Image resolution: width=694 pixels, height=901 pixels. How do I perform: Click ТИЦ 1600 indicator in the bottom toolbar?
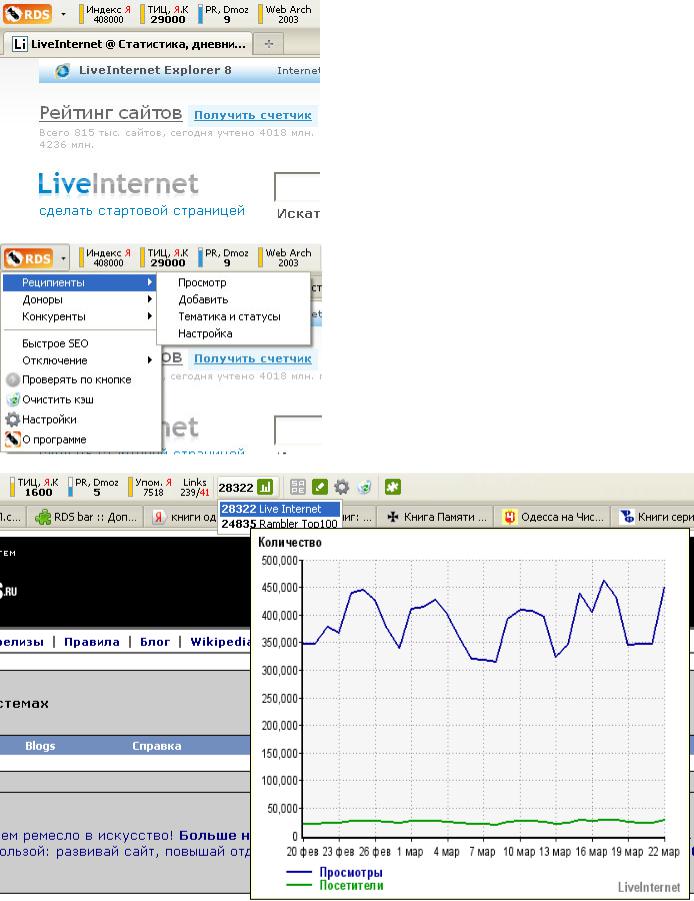point(34,487)
